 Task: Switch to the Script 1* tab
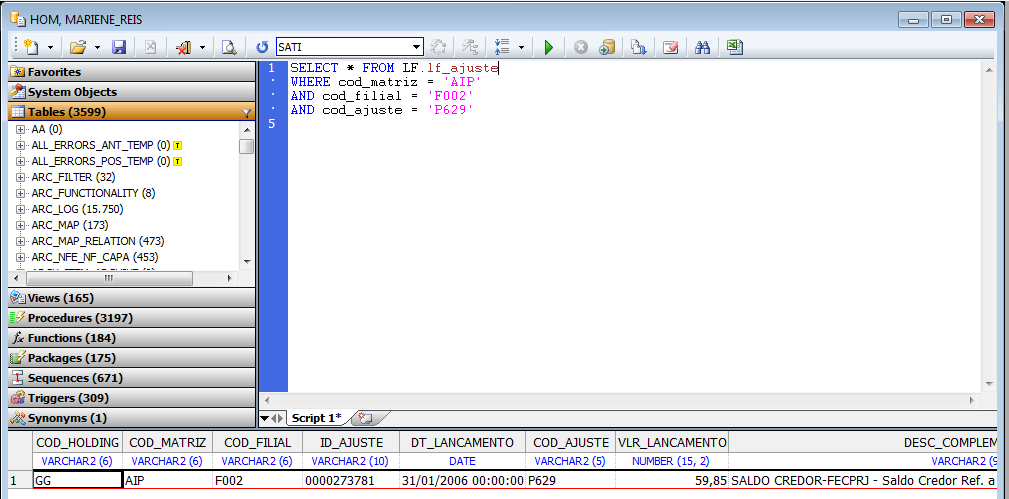(315, 417)
